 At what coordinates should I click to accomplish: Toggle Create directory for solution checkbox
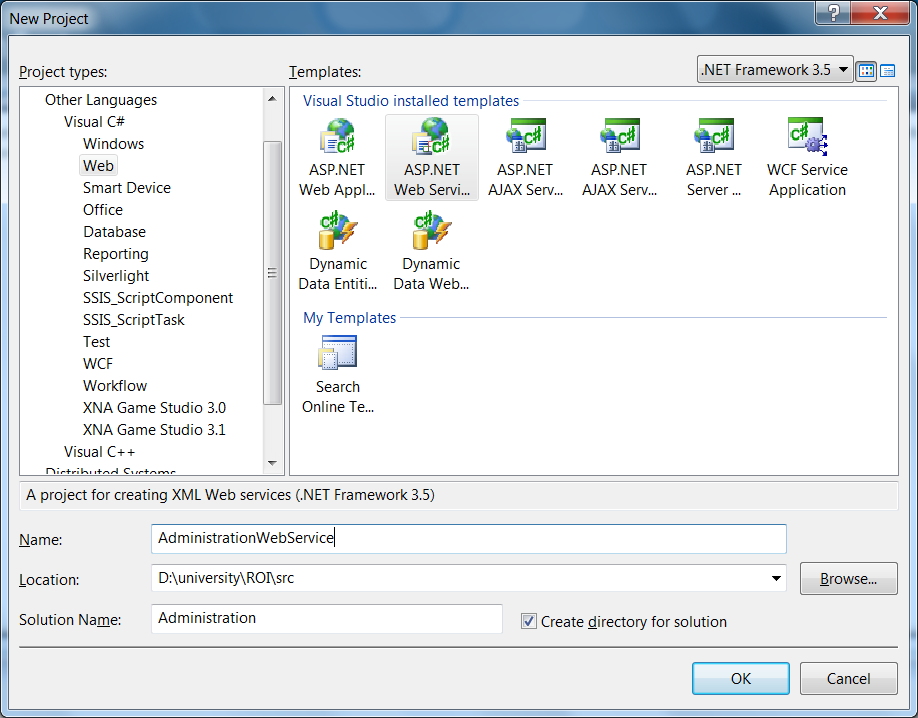click(528, 621)
